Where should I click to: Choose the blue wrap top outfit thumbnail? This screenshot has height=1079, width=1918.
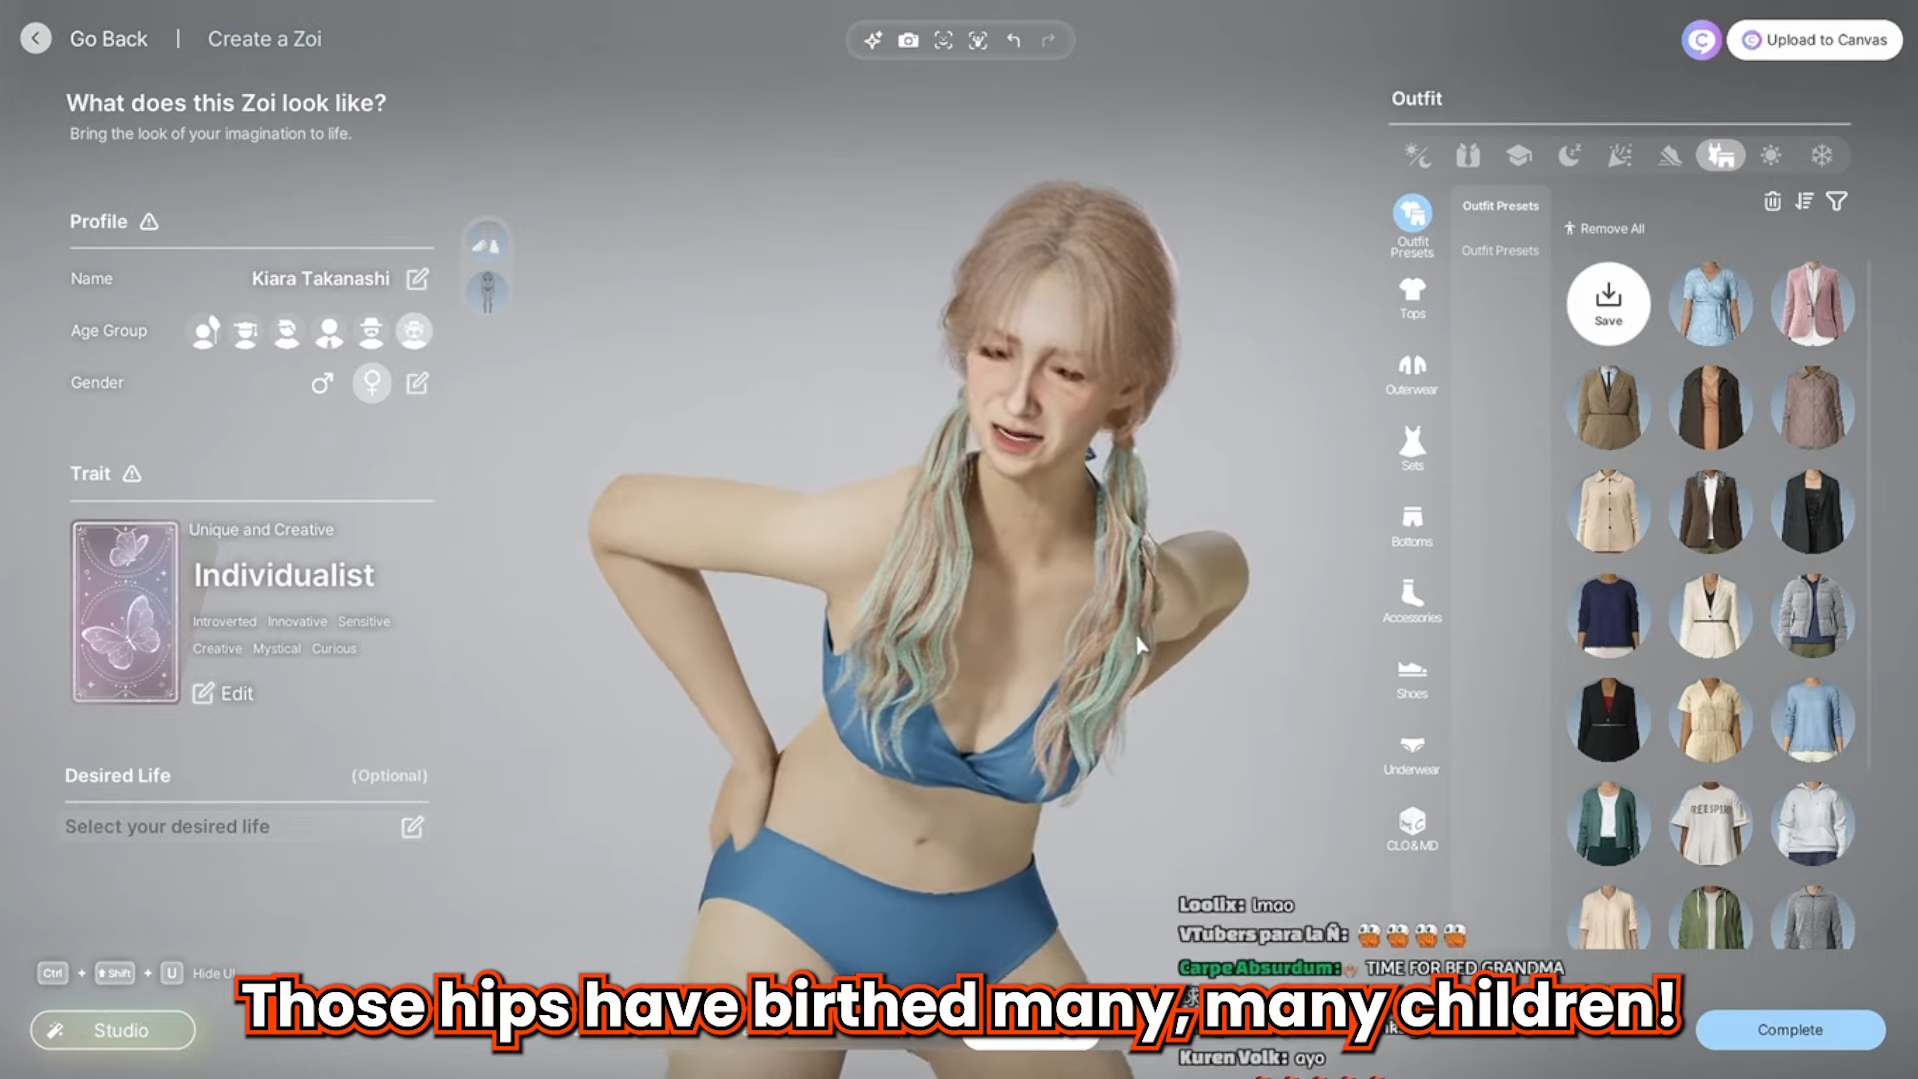pyautogui.click(x=1710, y=304)
